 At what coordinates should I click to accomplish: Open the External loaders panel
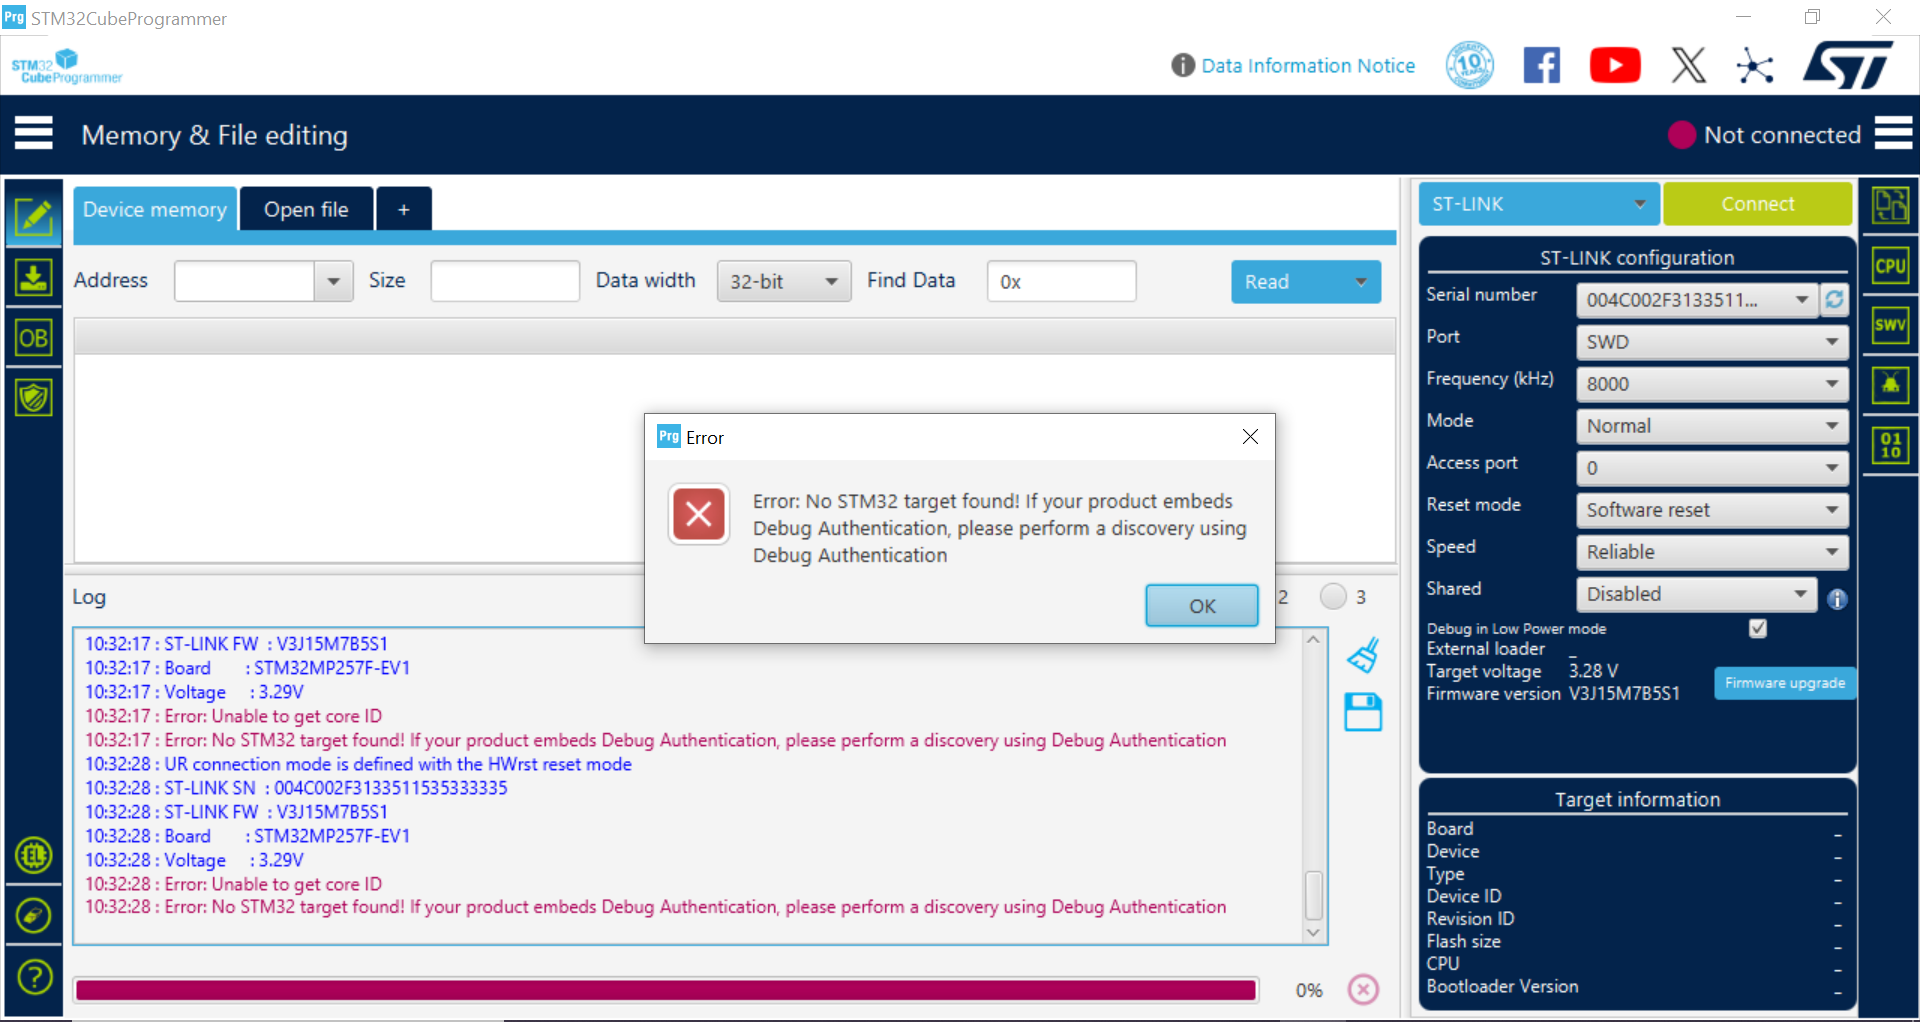click(35, 855)
